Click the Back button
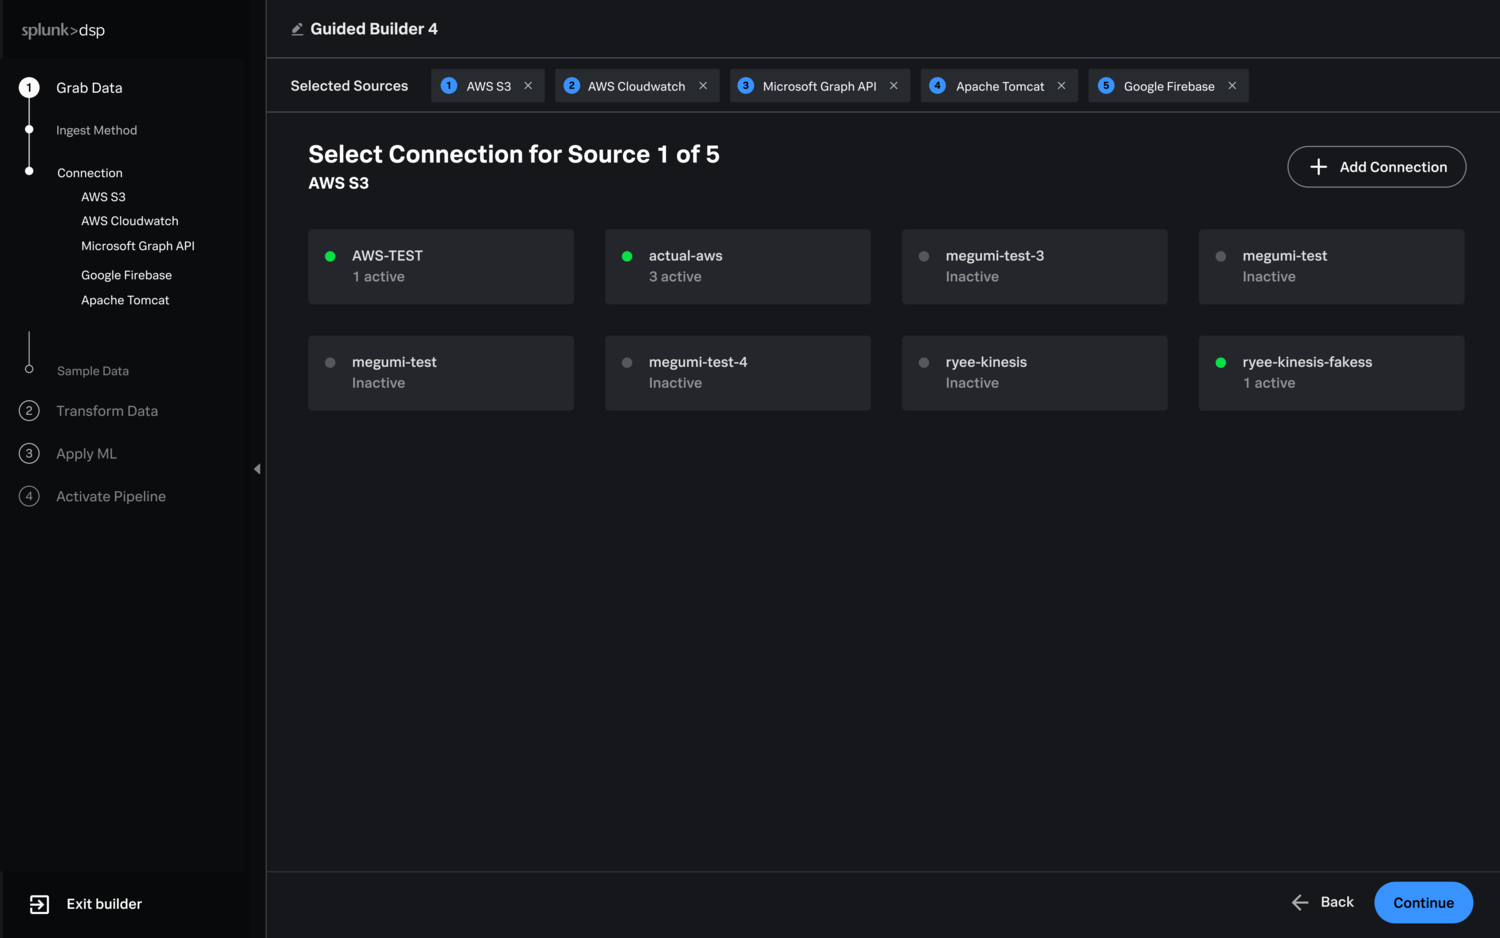This screenshot has width=1500, height=938. pos(1322,902)
